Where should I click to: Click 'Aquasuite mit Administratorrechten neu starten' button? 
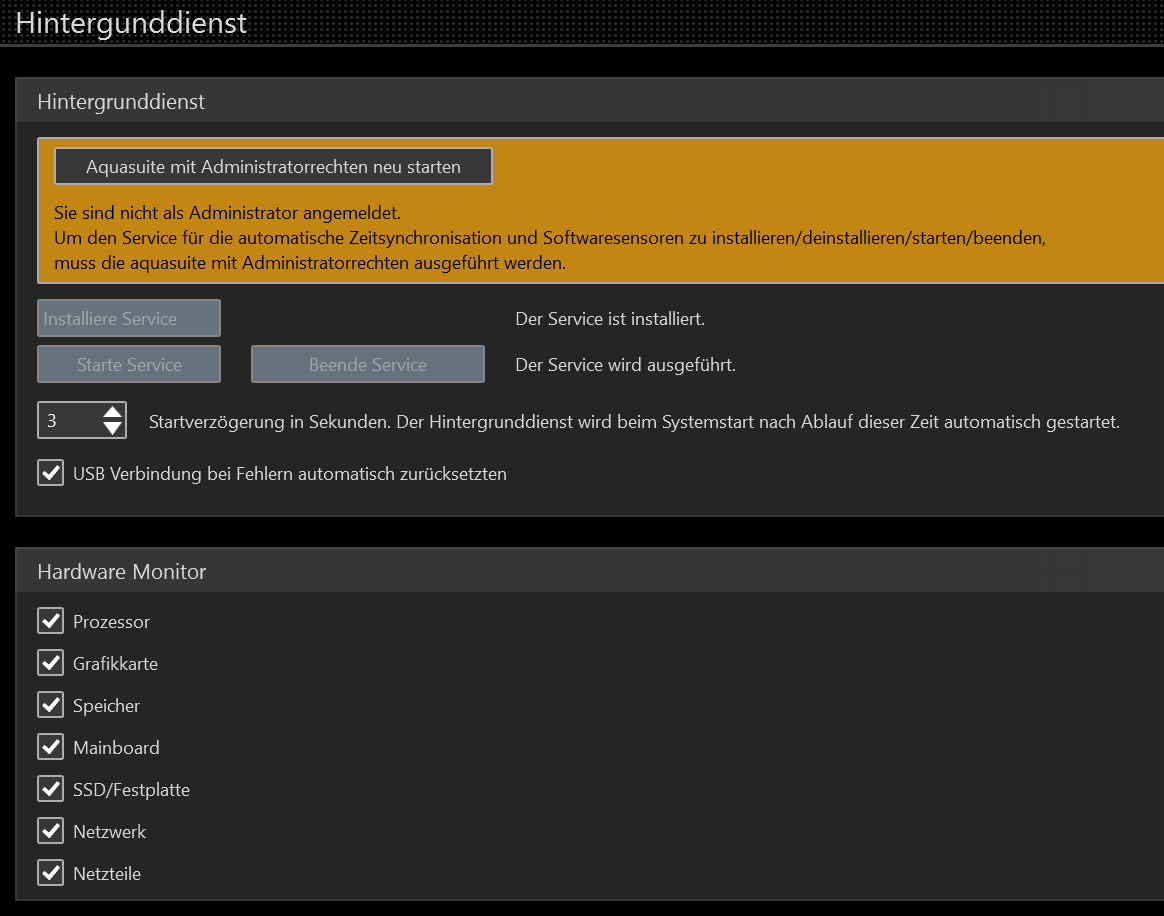(273, 167)
